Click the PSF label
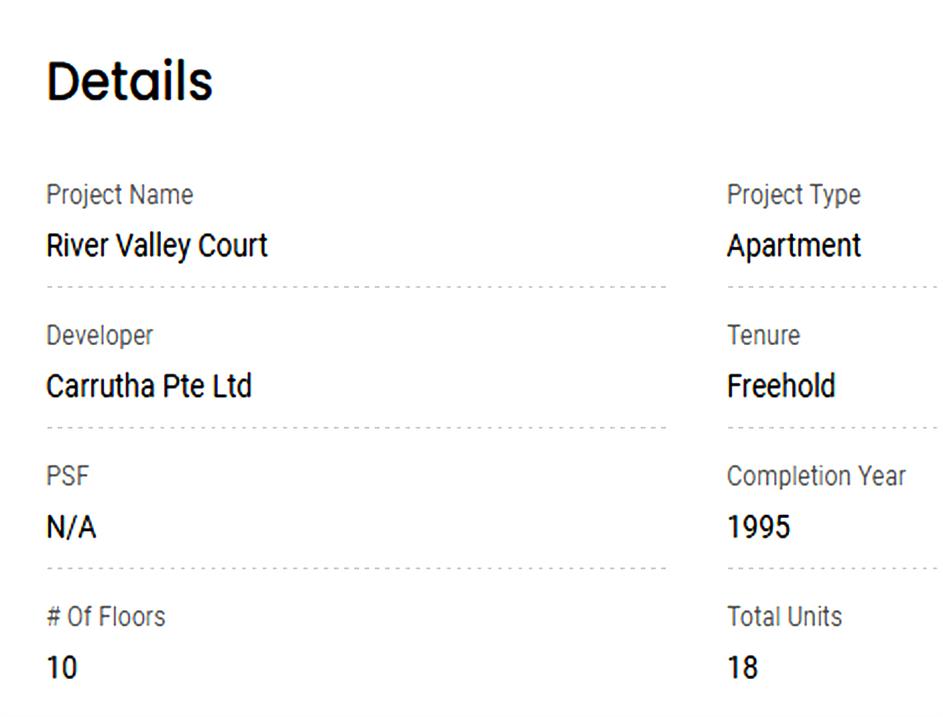The width and height of the screenshot is (943, 717). [x=67, y=476]
